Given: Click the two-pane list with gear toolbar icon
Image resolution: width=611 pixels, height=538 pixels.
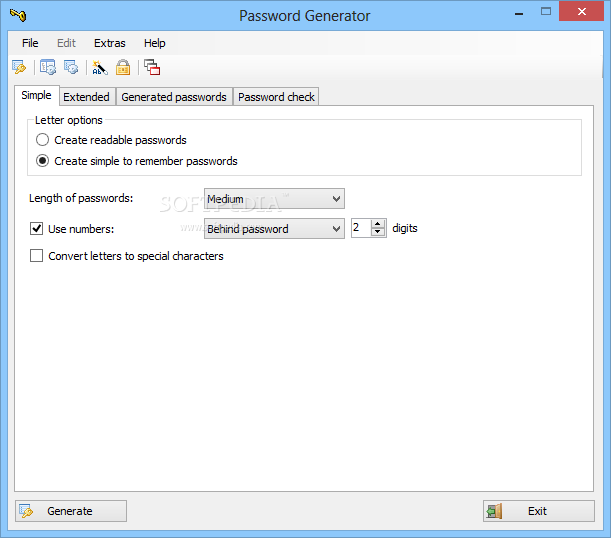Looking at the screenshot, I should pos(48,67).
